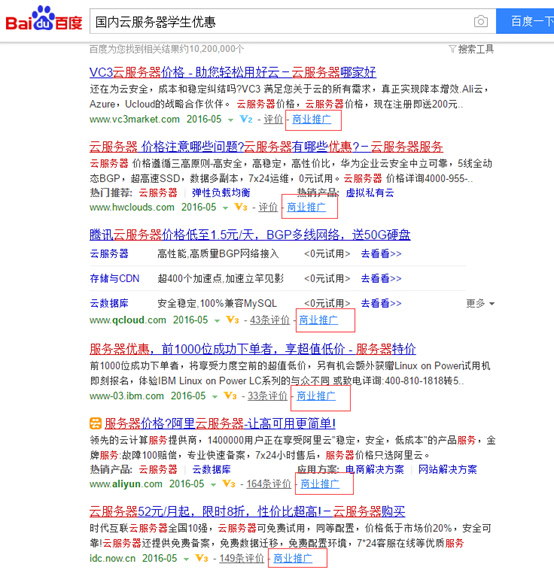Click 去看看>> in 云服务器 row
Image resolution: width=554 pixels, height=570 pixels.
pyautogui.click(x=381, y=253)
